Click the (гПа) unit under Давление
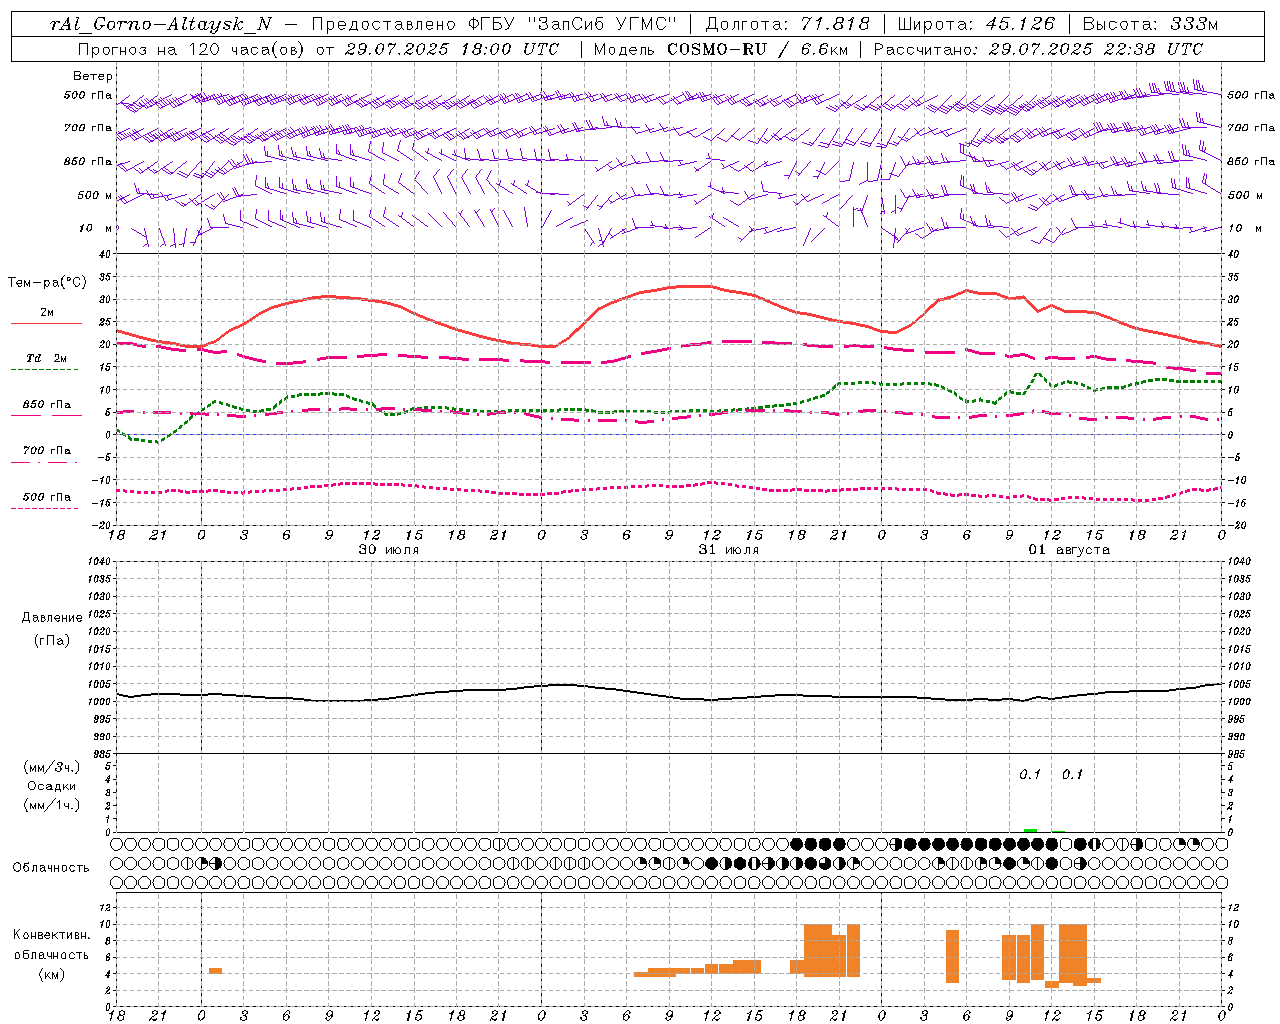 coord(52,640)
